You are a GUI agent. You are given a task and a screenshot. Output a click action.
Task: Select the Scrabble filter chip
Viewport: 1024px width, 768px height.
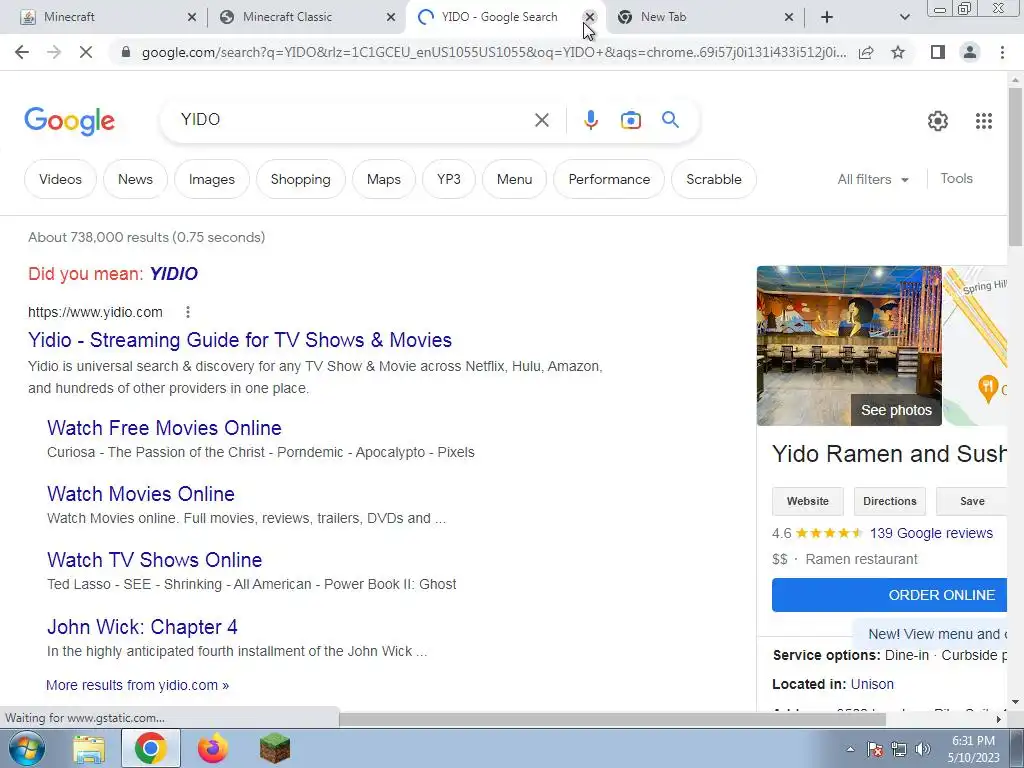coord(714,179)
